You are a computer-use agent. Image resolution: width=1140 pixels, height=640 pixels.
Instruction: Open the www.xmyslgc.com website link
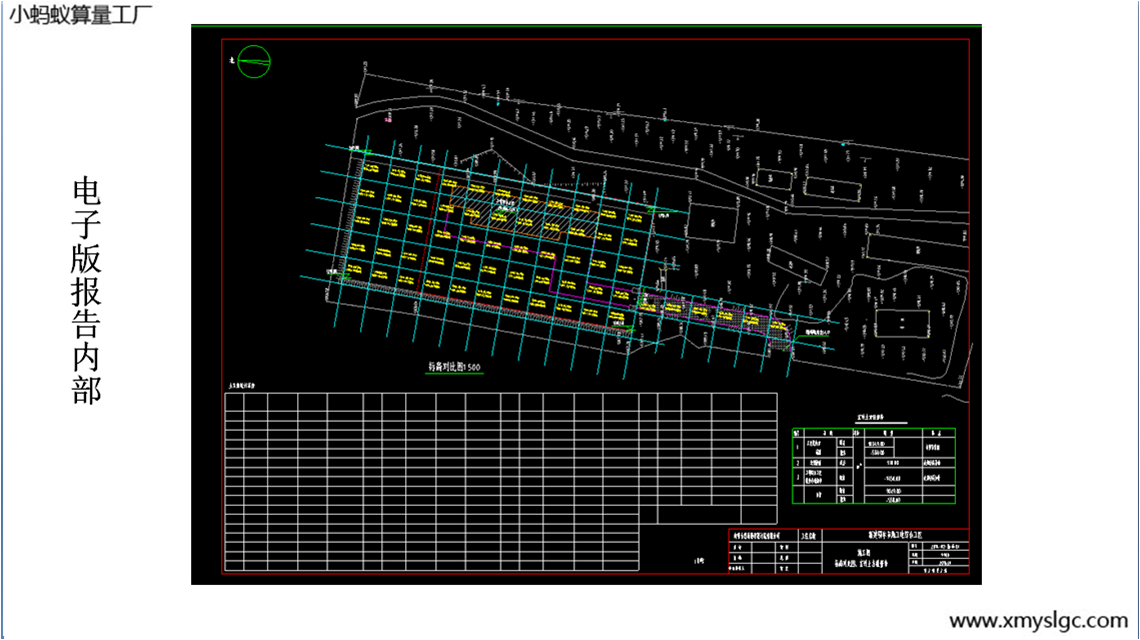[1038, 620]
